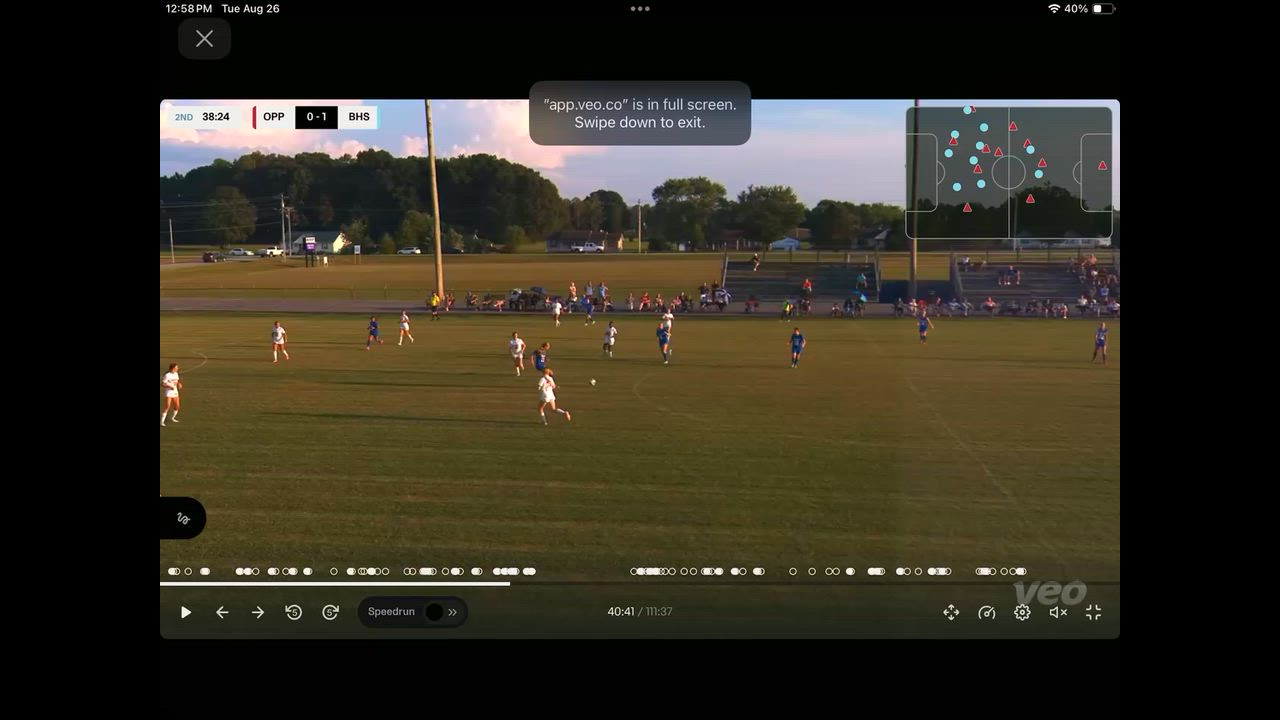The image size is (1280, 720).
Task: Open the drawing annotation tool
Action: (183, 518)
